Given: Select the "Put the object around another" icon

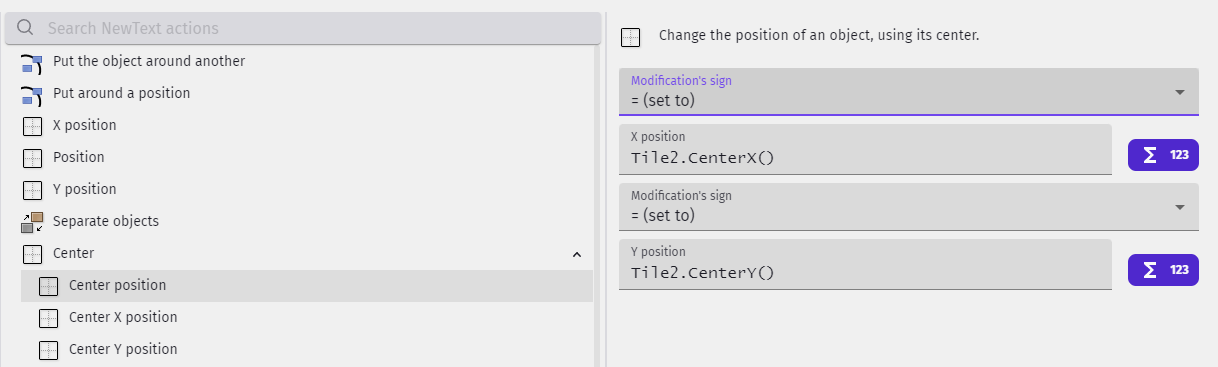Looking at the screenshot, I should click(32, 62).
